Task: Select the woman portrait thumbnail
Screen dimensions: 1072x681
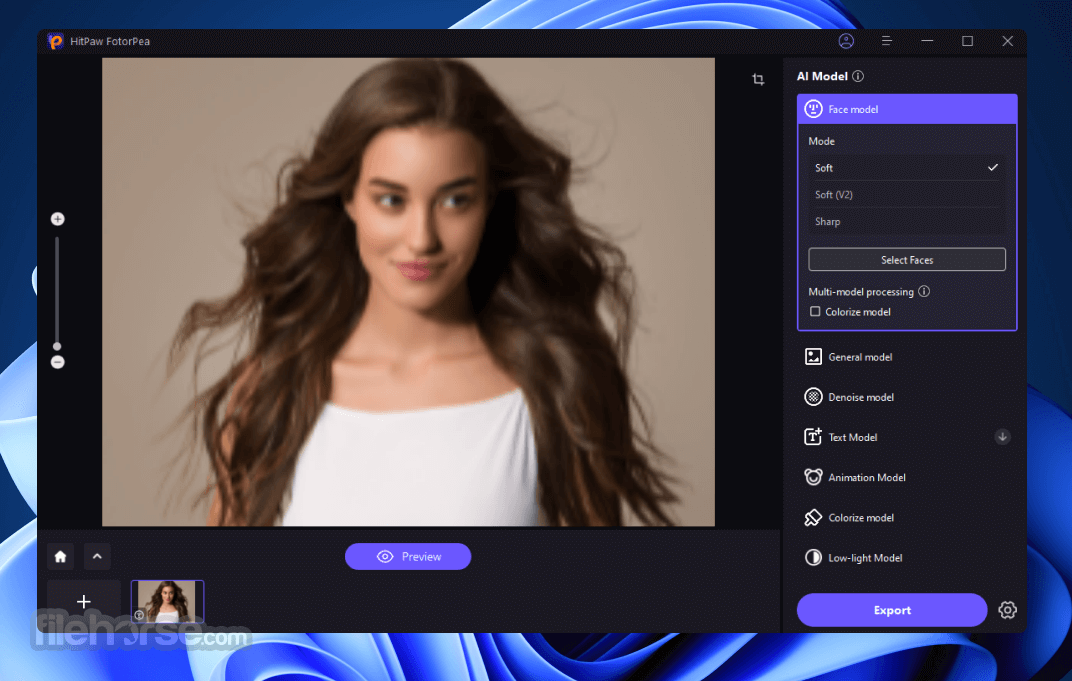Action: point(168,602)
